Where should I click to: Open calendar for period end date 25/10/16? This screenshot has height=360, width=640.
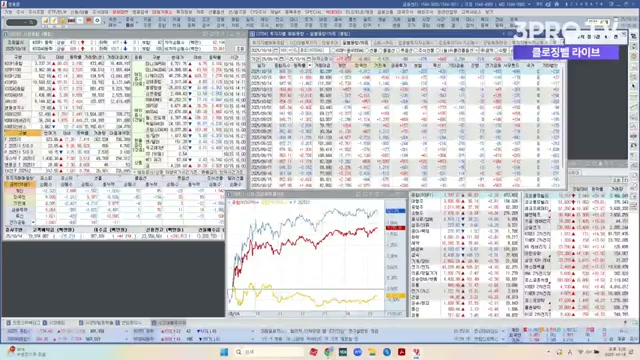pos(309,59)
